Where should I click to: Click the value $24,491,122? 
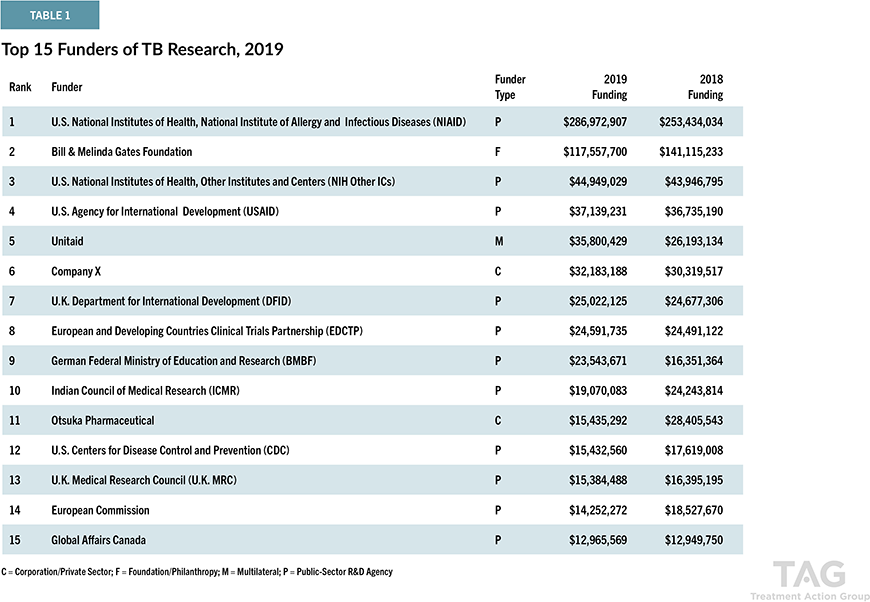[694, 331]
